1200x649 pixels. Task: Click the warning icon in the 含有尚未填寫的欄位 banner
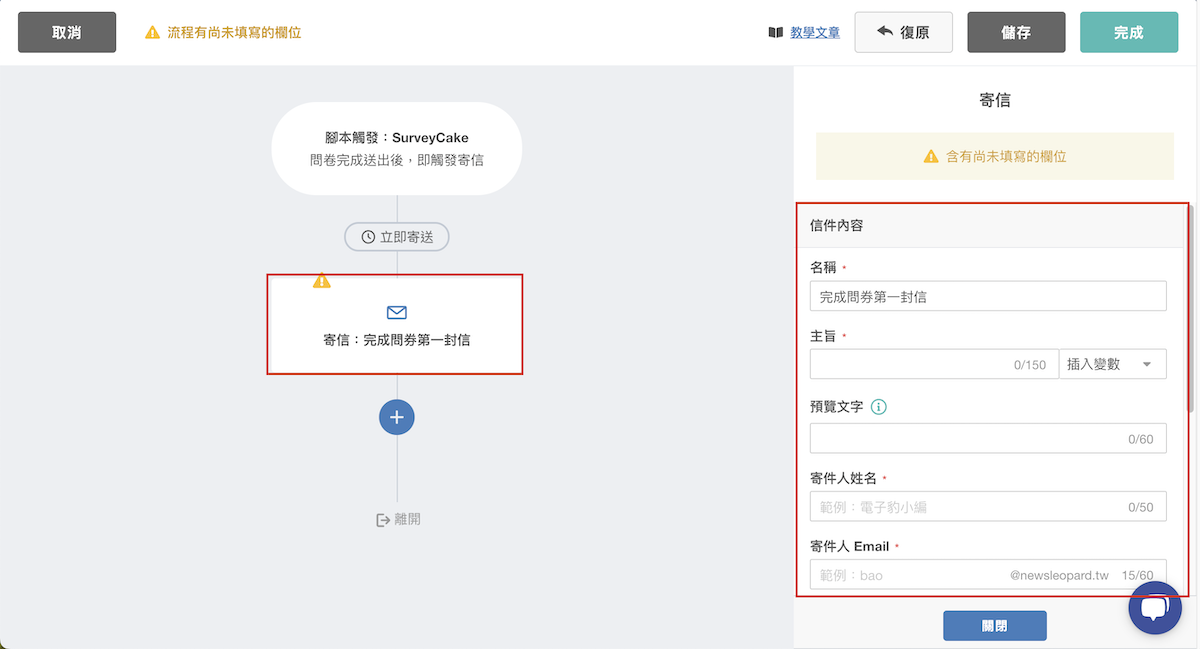coord(931,157)
